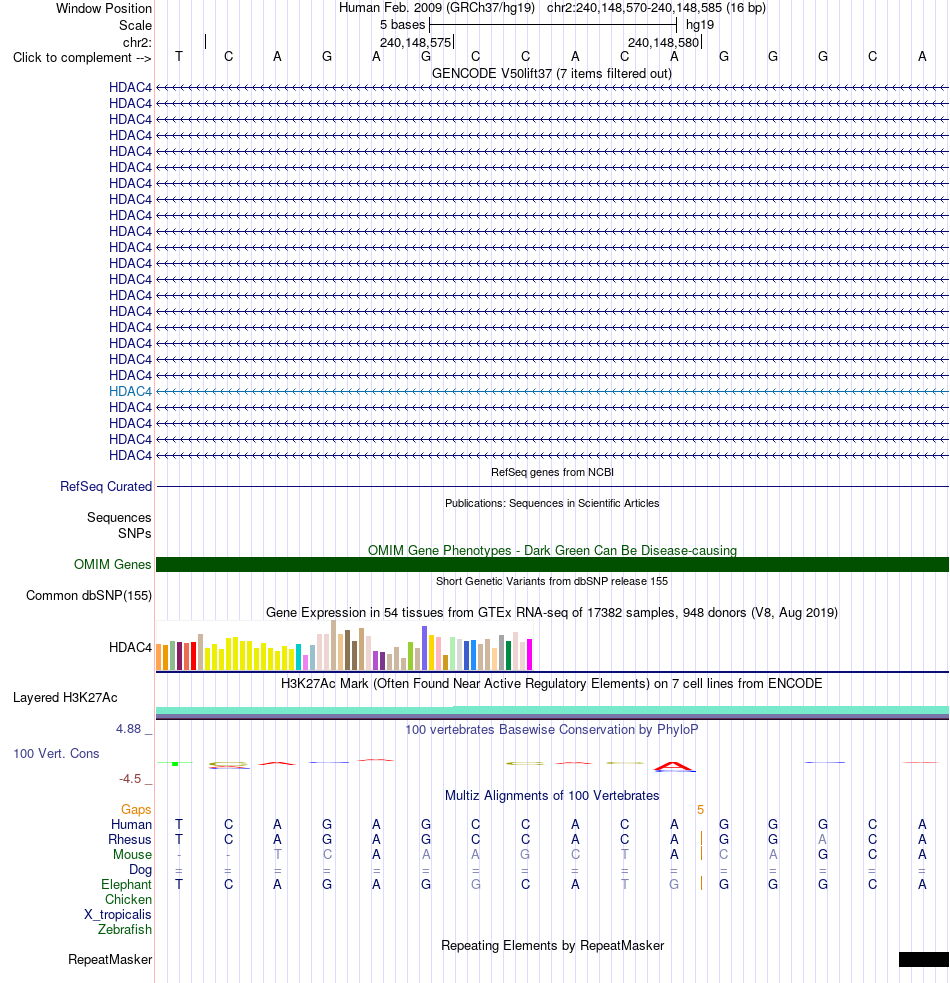This screenshot has width=950, height=983.
Task: Open 'Short Genetic Variants from dbSNP release 155' title
Action: click(x=552, y=581)
